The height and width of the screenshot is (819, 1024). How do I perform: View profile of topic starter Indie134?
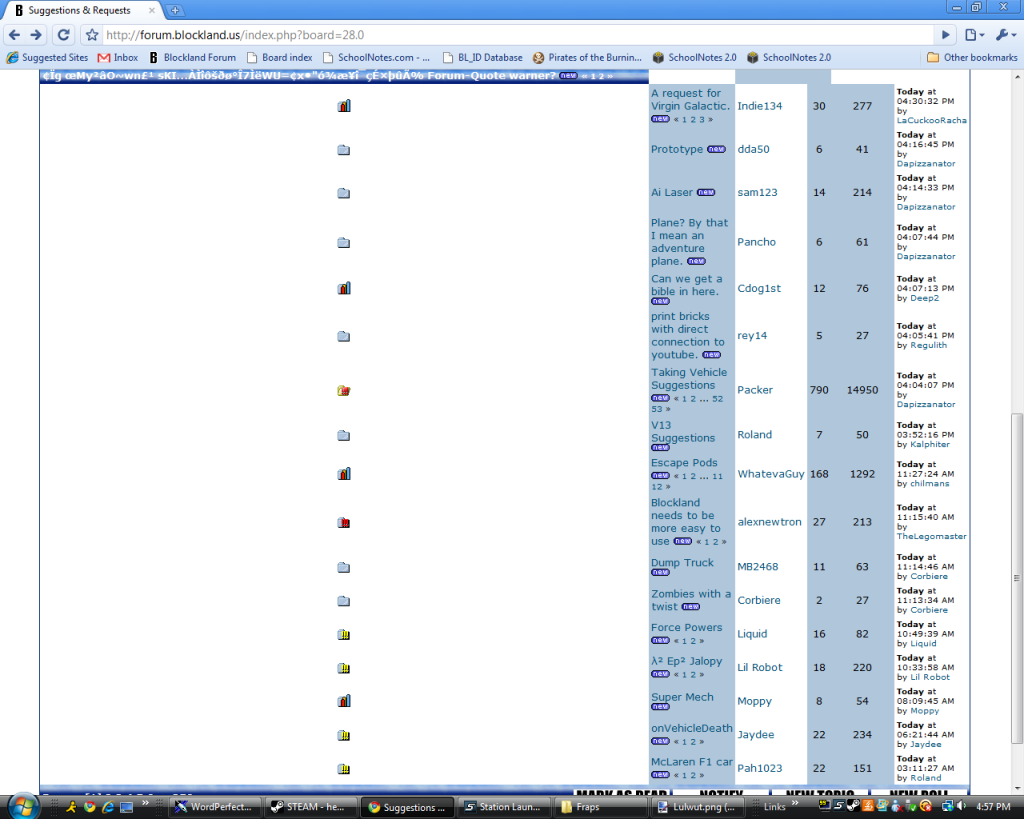point(760,106)
